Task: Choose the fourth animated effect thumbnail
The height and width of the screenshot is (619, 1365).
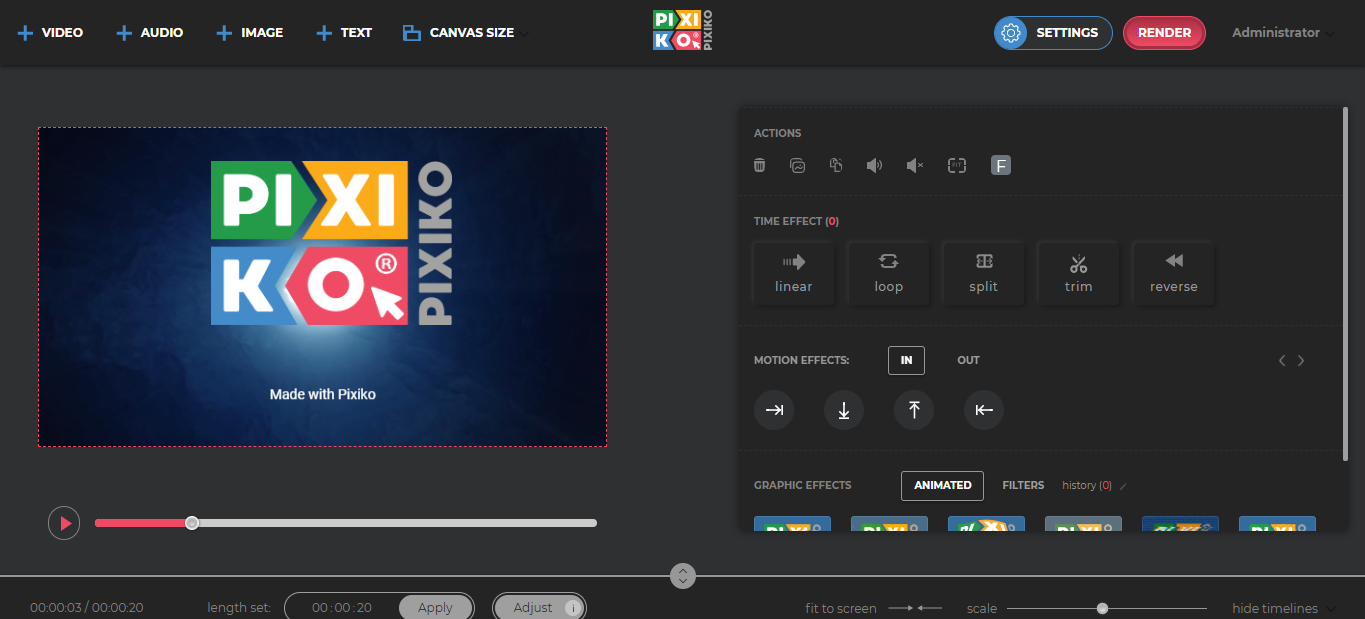Action: [1083, 524]
